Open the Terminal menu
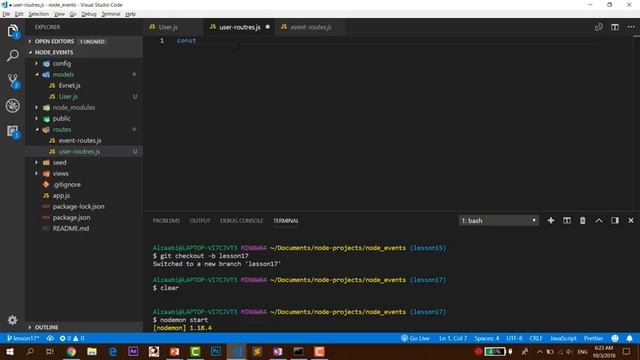The width and height of the screenshot is (640, 360). click(111, 14)
